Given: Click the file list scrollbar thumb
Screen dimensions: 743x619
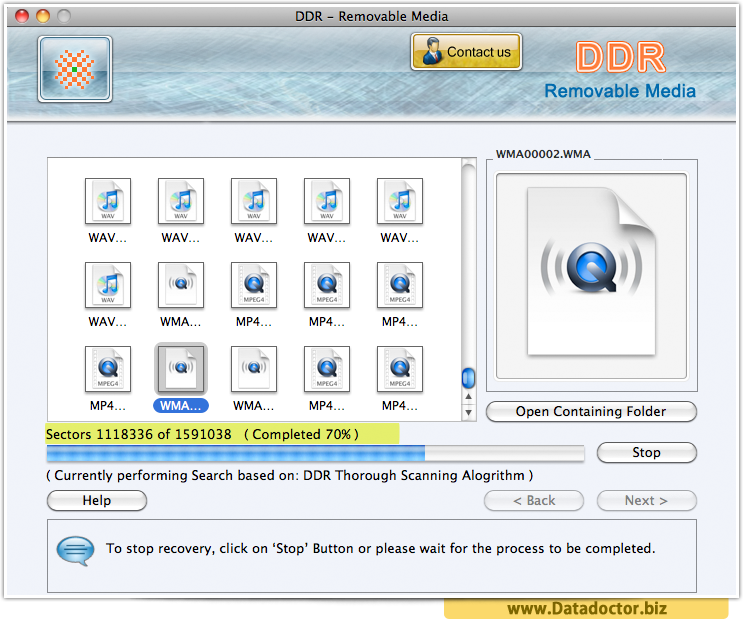Looking at the screenshot, I should pos(468,378).
